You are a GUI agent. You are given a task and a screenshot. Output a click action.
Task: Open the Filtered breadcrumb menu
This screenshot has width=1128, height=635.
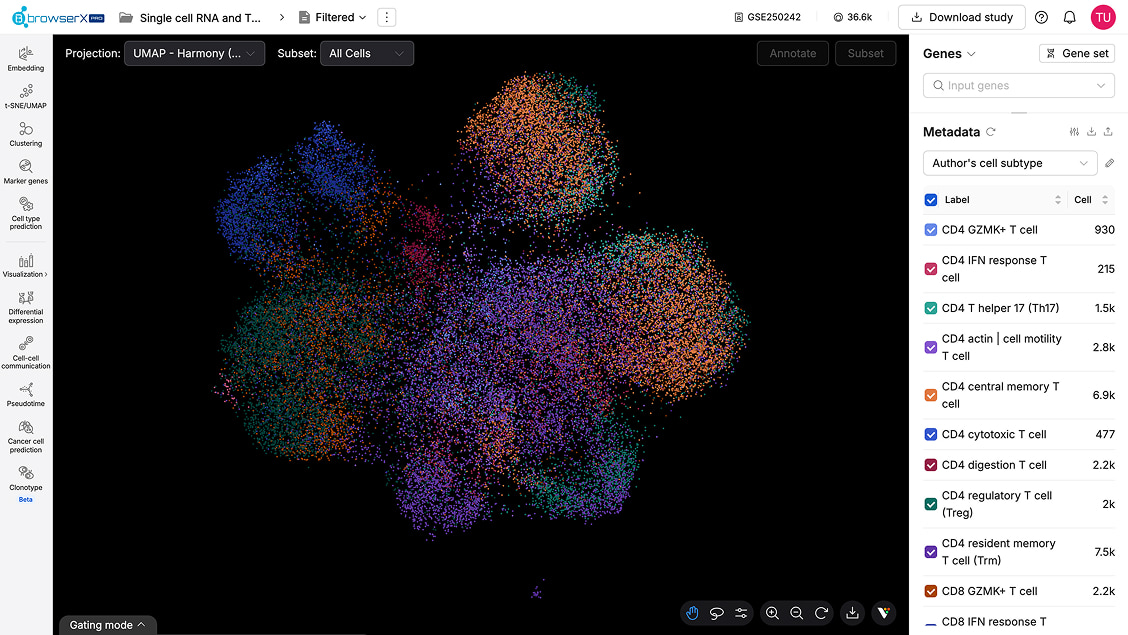333,17
